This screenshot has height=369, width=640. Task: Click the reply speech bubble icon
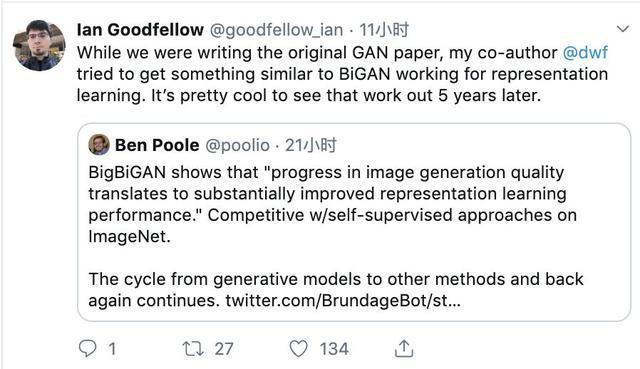coord(87,349)
